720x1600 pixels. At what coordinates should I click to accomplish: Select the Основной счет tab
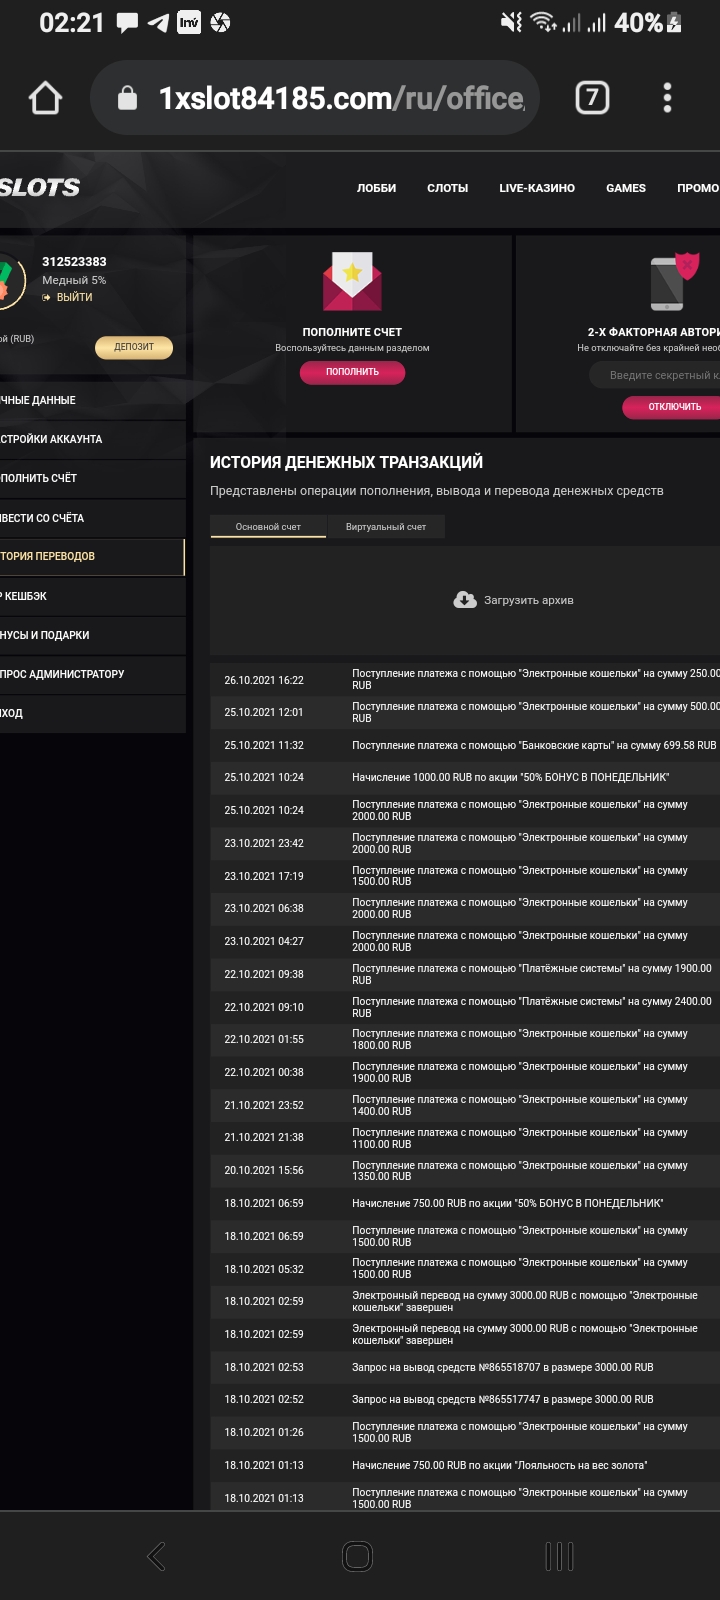pyautogui.click(x=268, y=527)
